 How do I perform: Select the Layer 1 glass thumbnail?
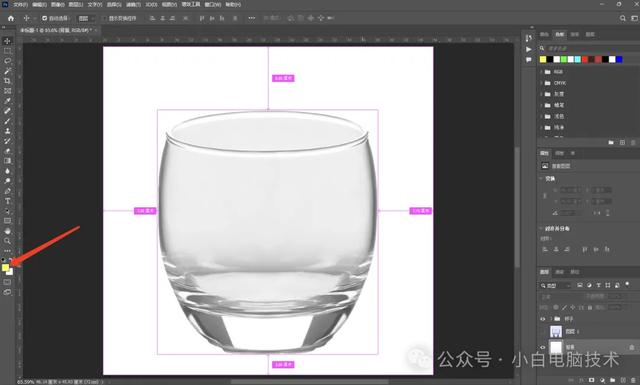coord(556,331)
